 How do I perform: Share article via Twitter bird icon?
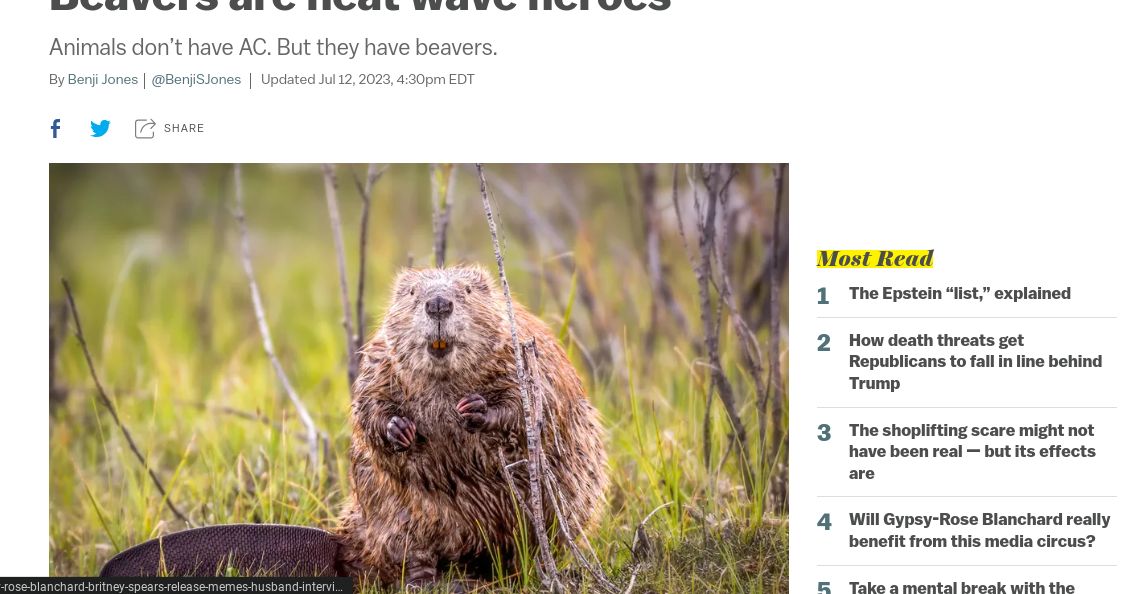100,128
